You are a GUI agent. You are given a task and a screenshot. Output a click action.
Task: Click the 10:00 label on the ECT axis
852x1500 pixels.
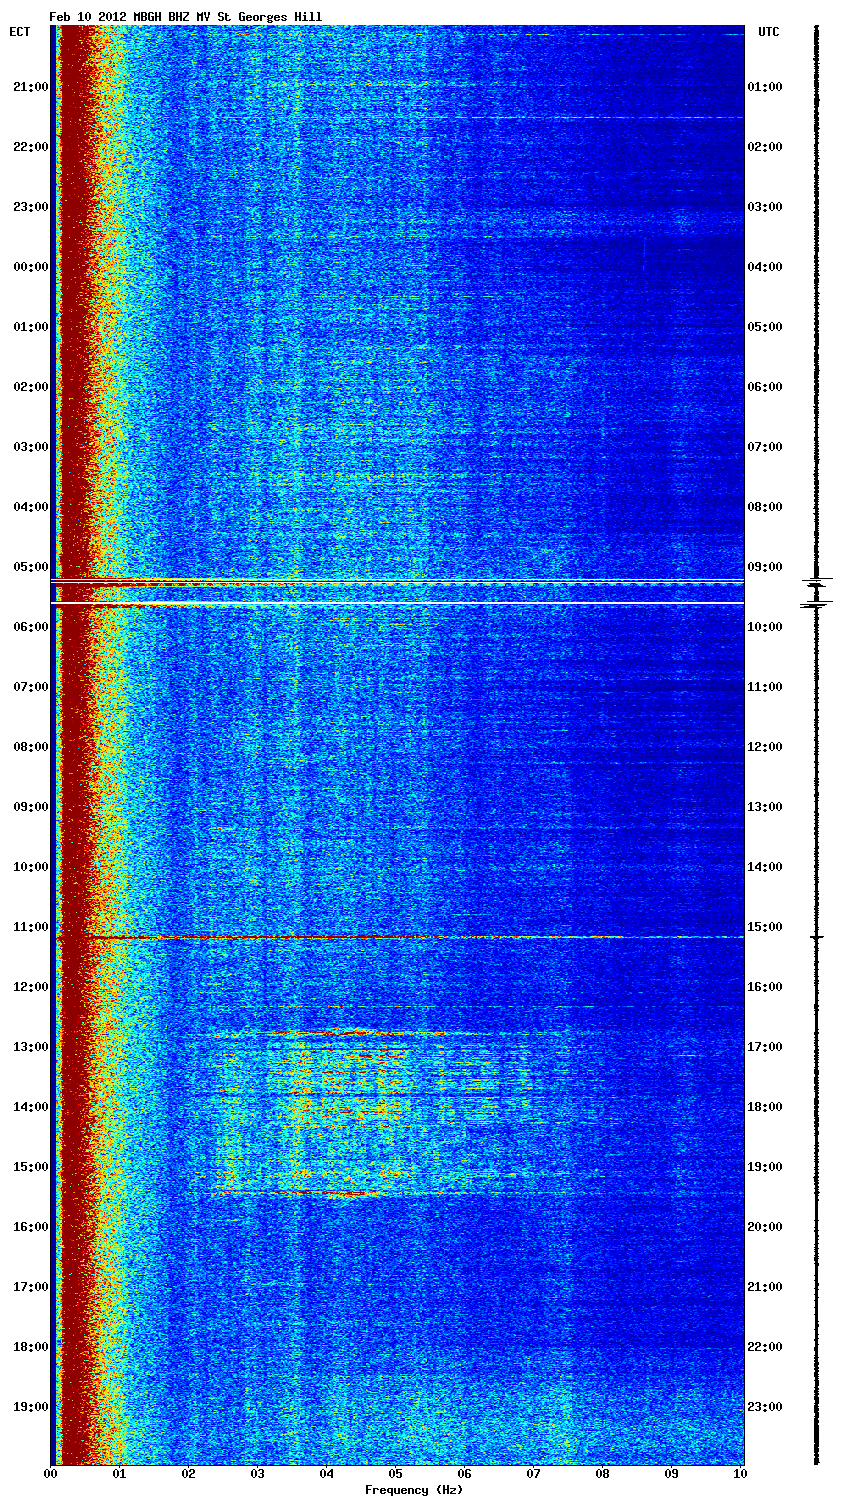click(x=31, y=867)
